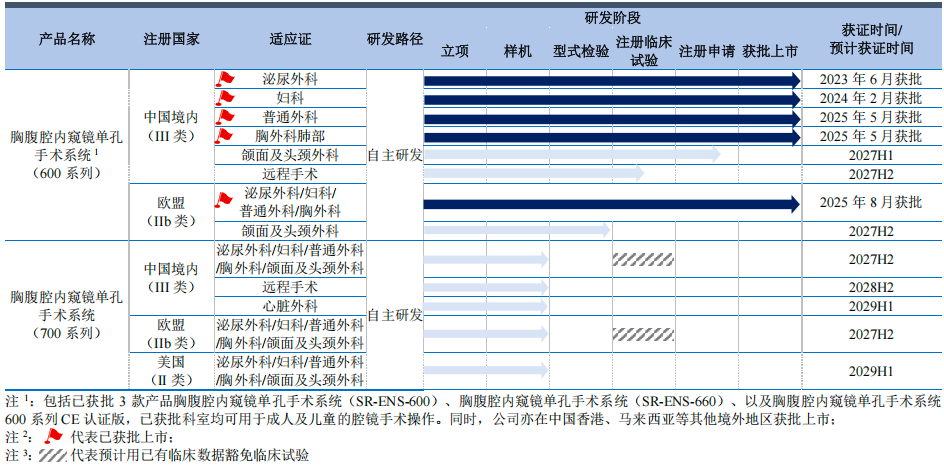Click the dark progress arrow in 泌尿外科 row
Screen dimensions: 944x470
(x=612, y=81)
